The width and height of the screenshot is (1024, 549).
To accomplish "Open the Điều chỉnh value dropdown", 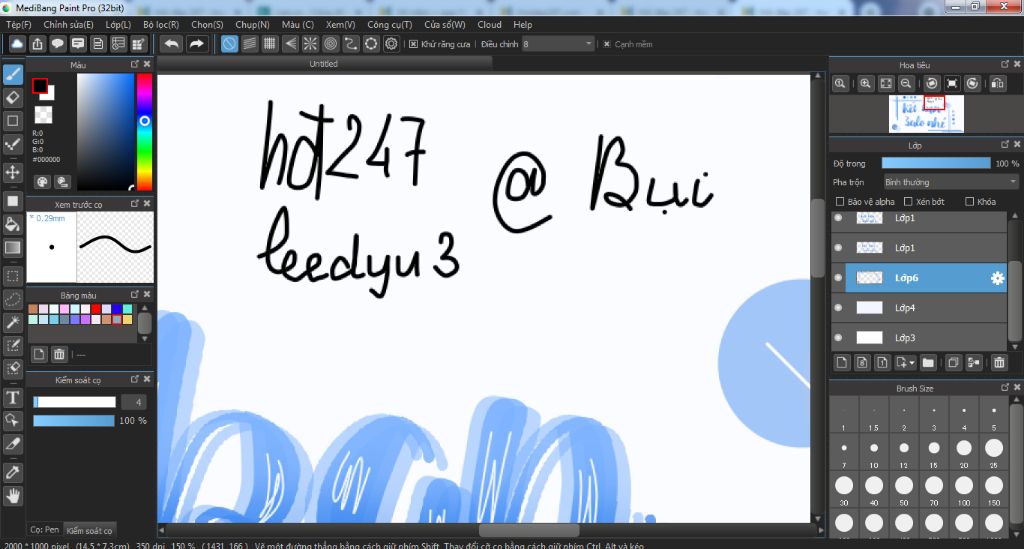I will (x=558, y=44).
